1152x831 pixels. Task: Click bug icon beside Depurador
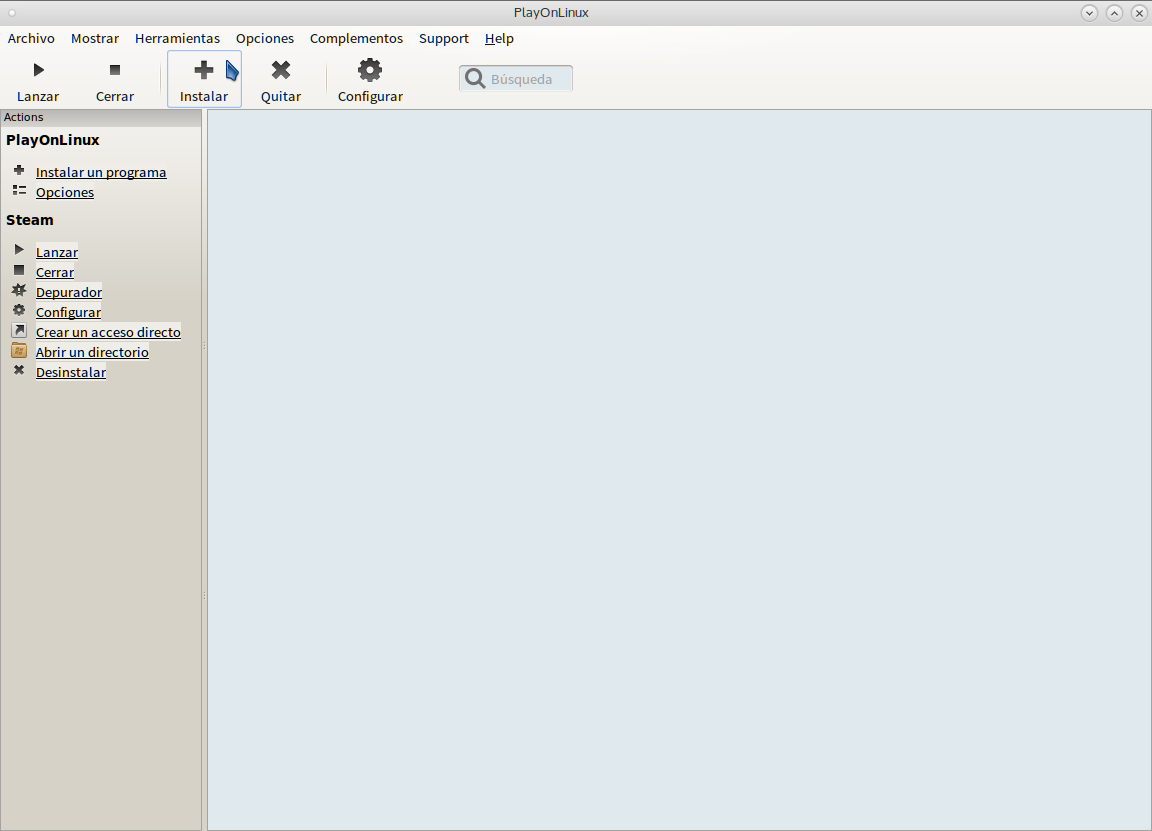point(19,290)
